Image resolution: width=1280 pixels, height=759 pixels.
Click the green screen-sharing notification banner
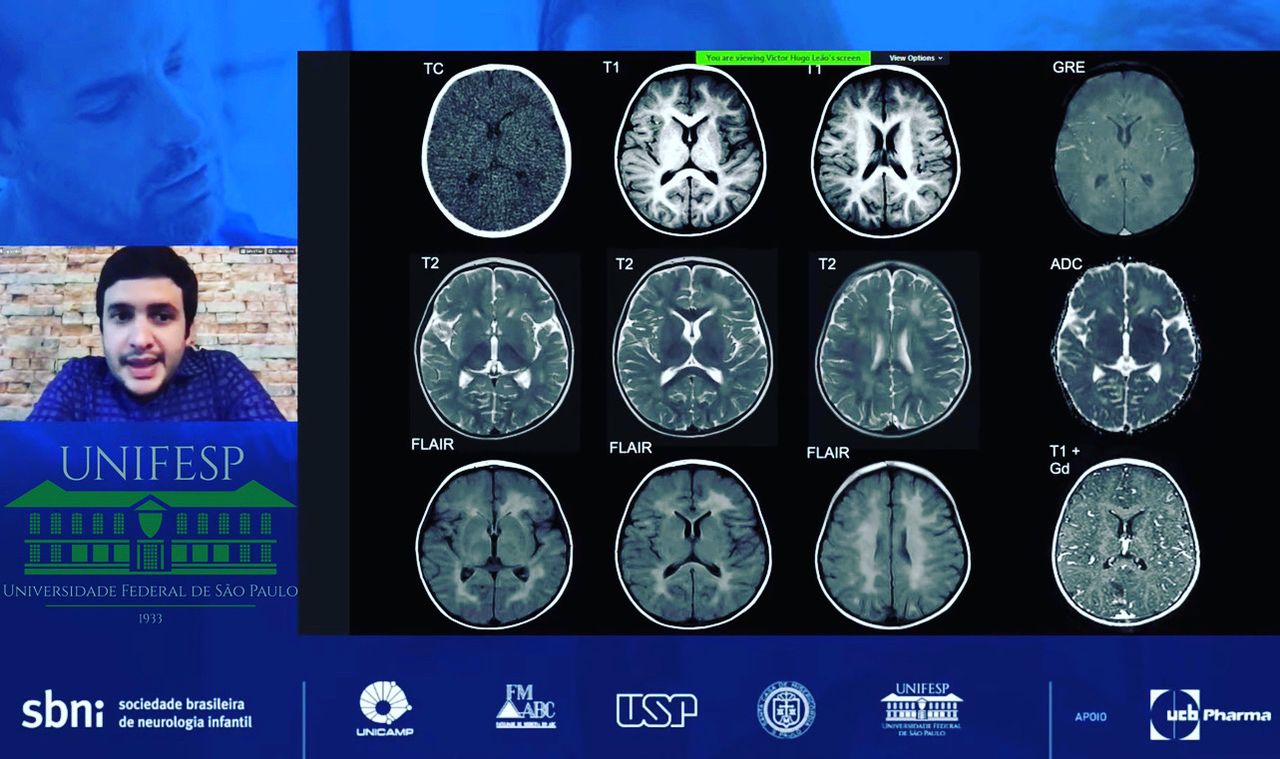click(783, 58)
